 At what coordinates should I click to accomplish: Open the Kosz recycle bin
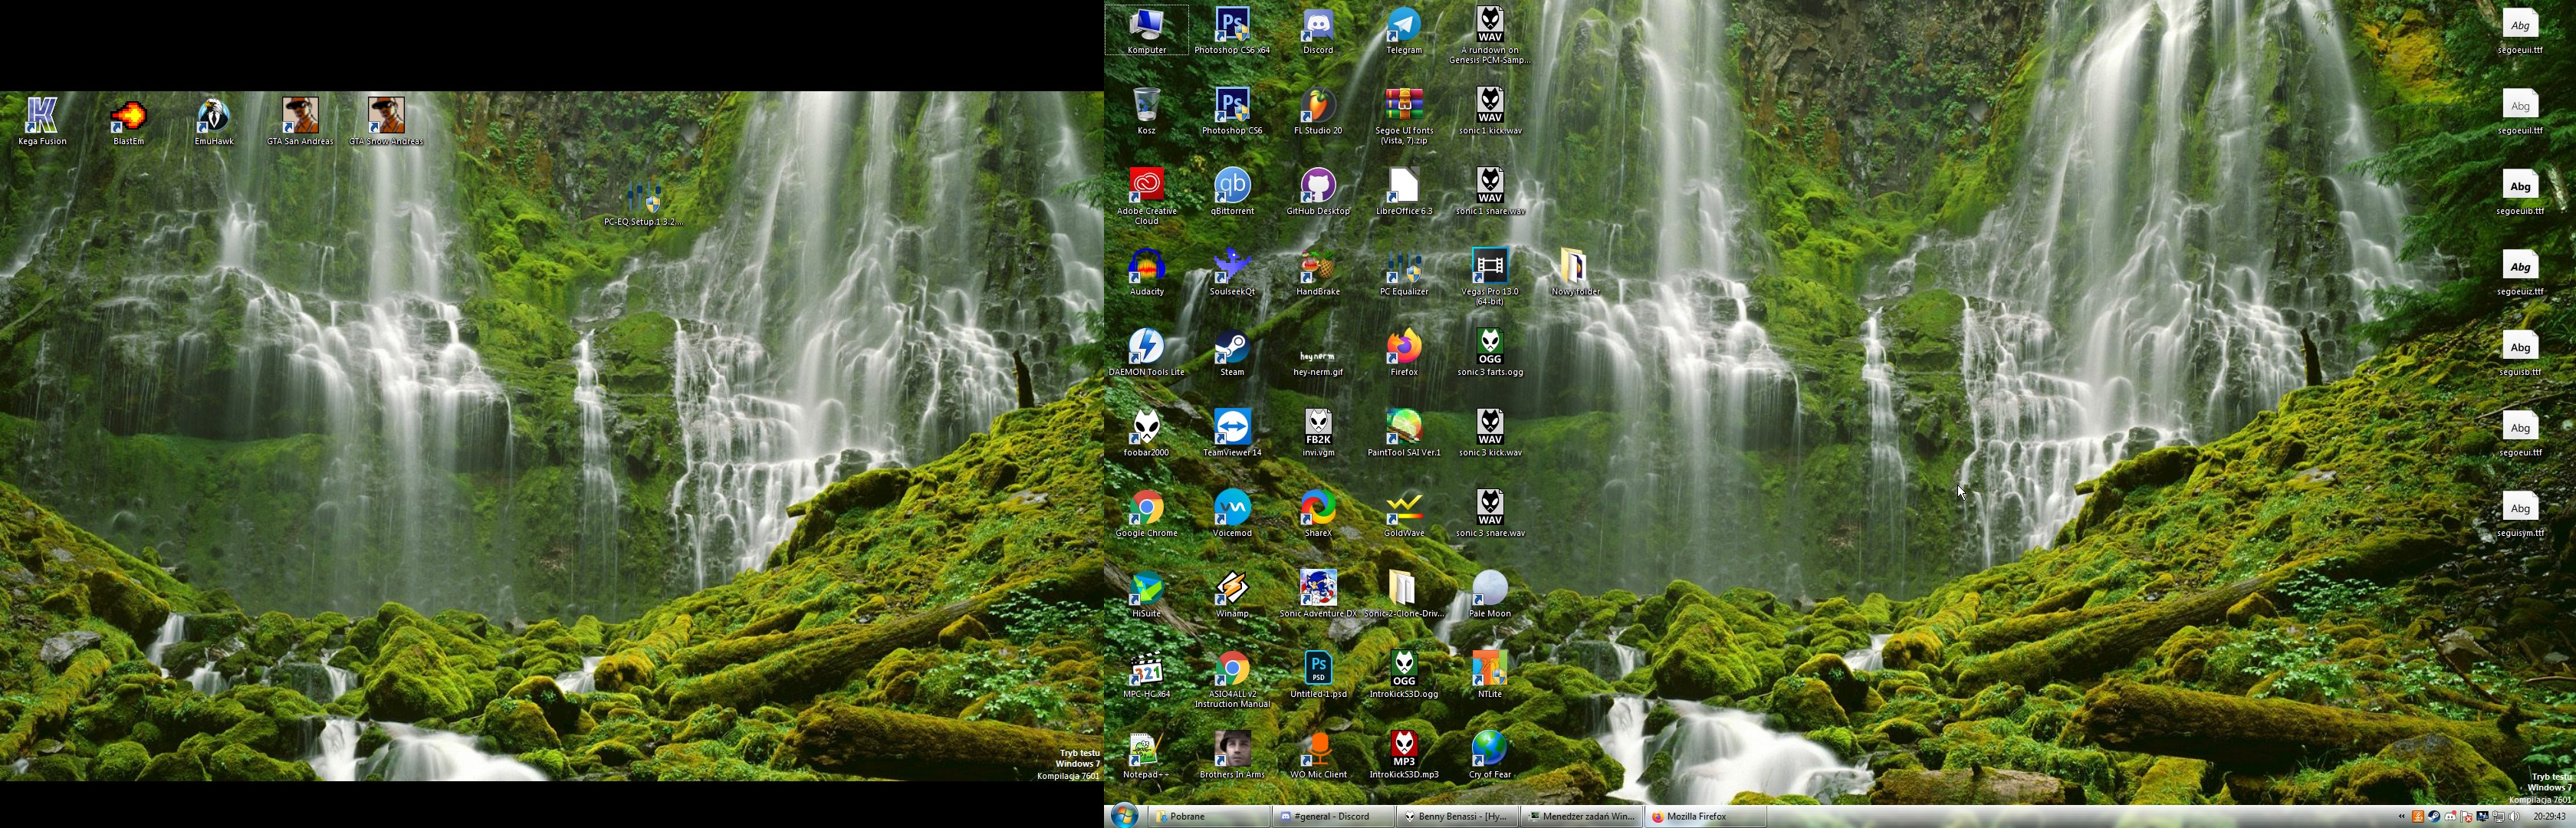pos(1147,110)
